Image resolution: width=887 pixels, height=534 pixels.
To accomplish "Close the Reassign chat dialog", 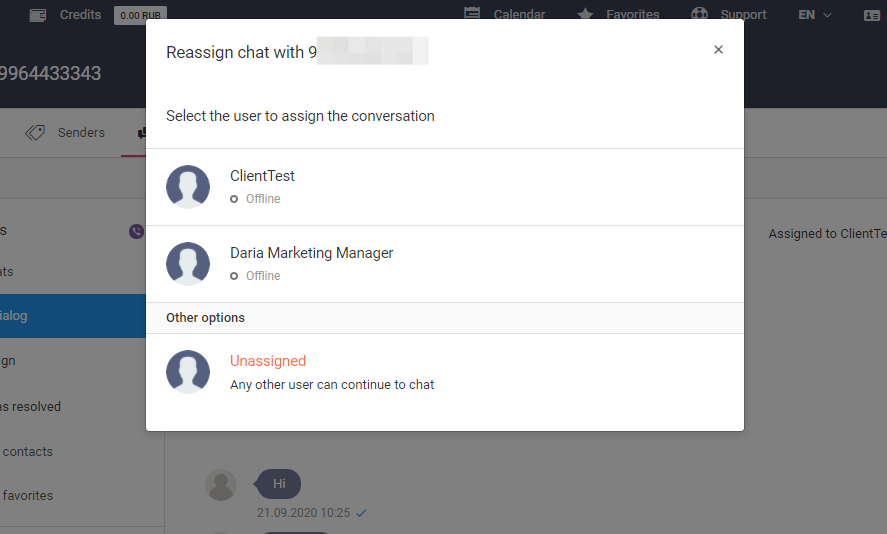I will pyautogui.click(x=718, y=50).
